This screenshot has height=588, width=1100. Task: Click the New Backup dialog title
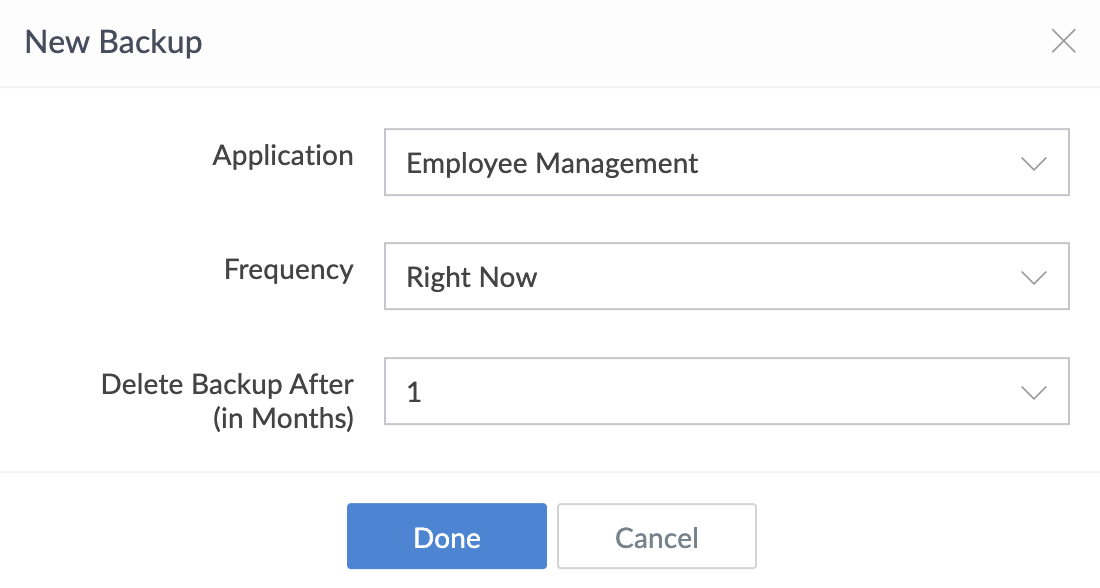pos(114,42)
